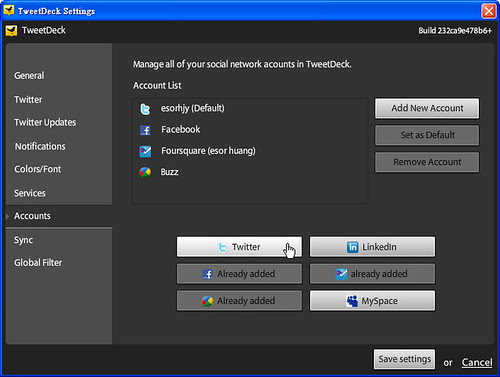Click the Set as Default button
Viewport: 500px width, 377px height.
427,135
